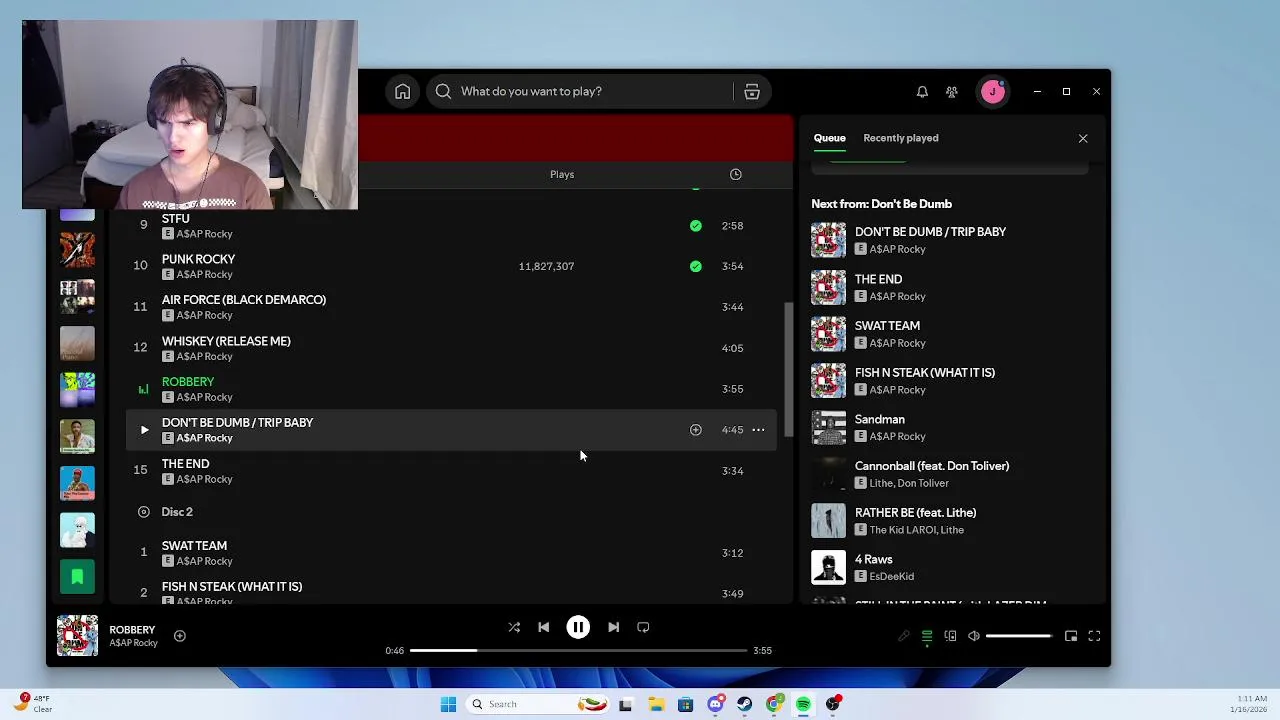
Task: Open Microsoft Store from taskbar
Action: [685, 705]
